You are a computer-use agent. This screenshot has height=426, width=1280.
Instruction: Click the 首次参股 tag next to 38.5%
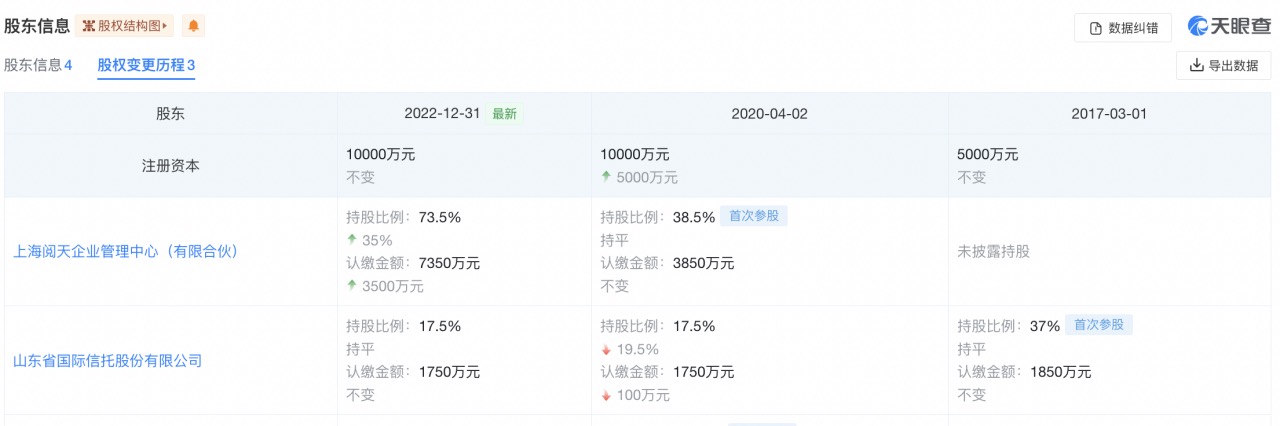[754, 216]
